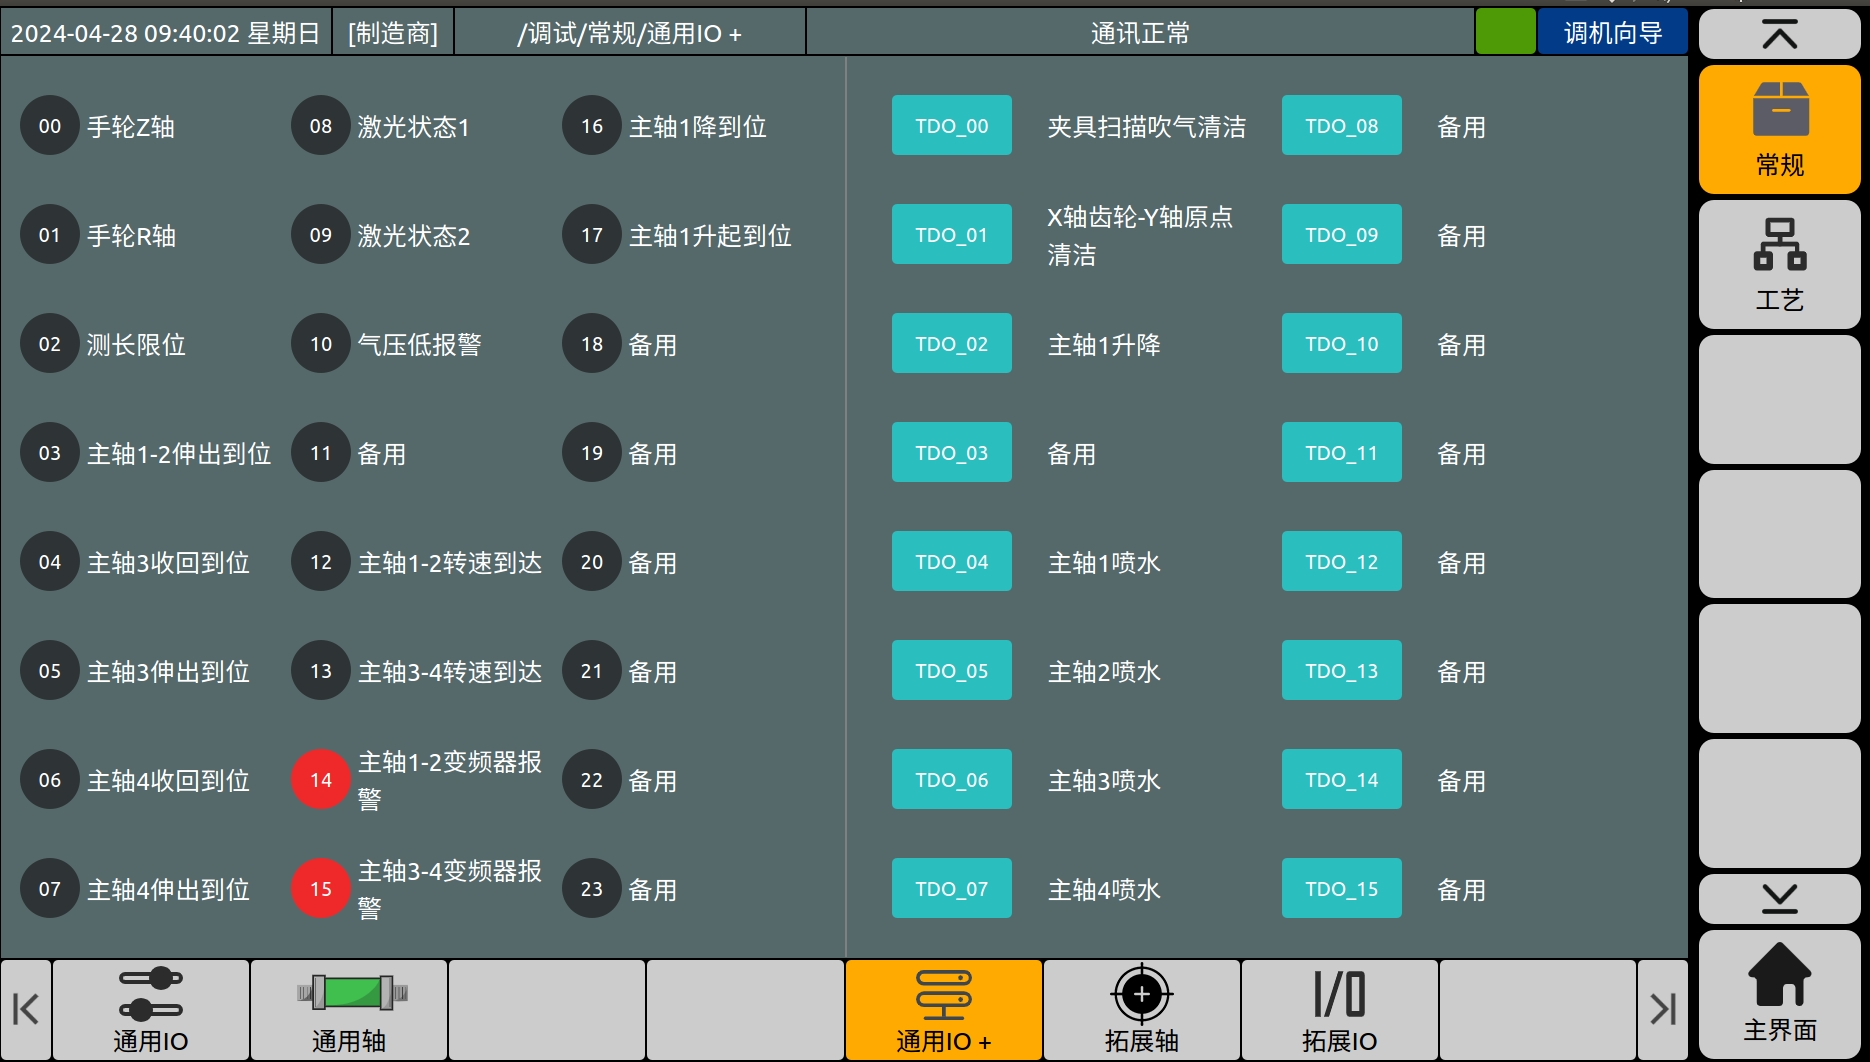Toggle TDO_07 主轴4喷水 output

951,889
